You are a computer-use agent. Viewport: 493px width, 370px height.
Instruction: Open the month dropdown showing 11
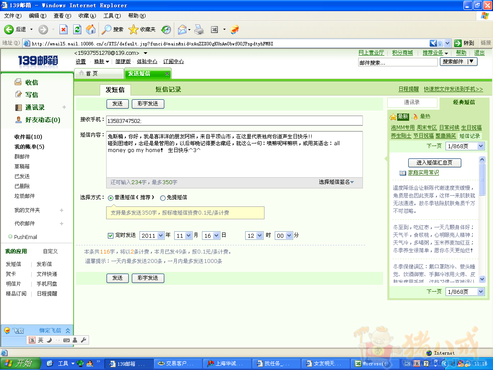[x=183, y=236]
